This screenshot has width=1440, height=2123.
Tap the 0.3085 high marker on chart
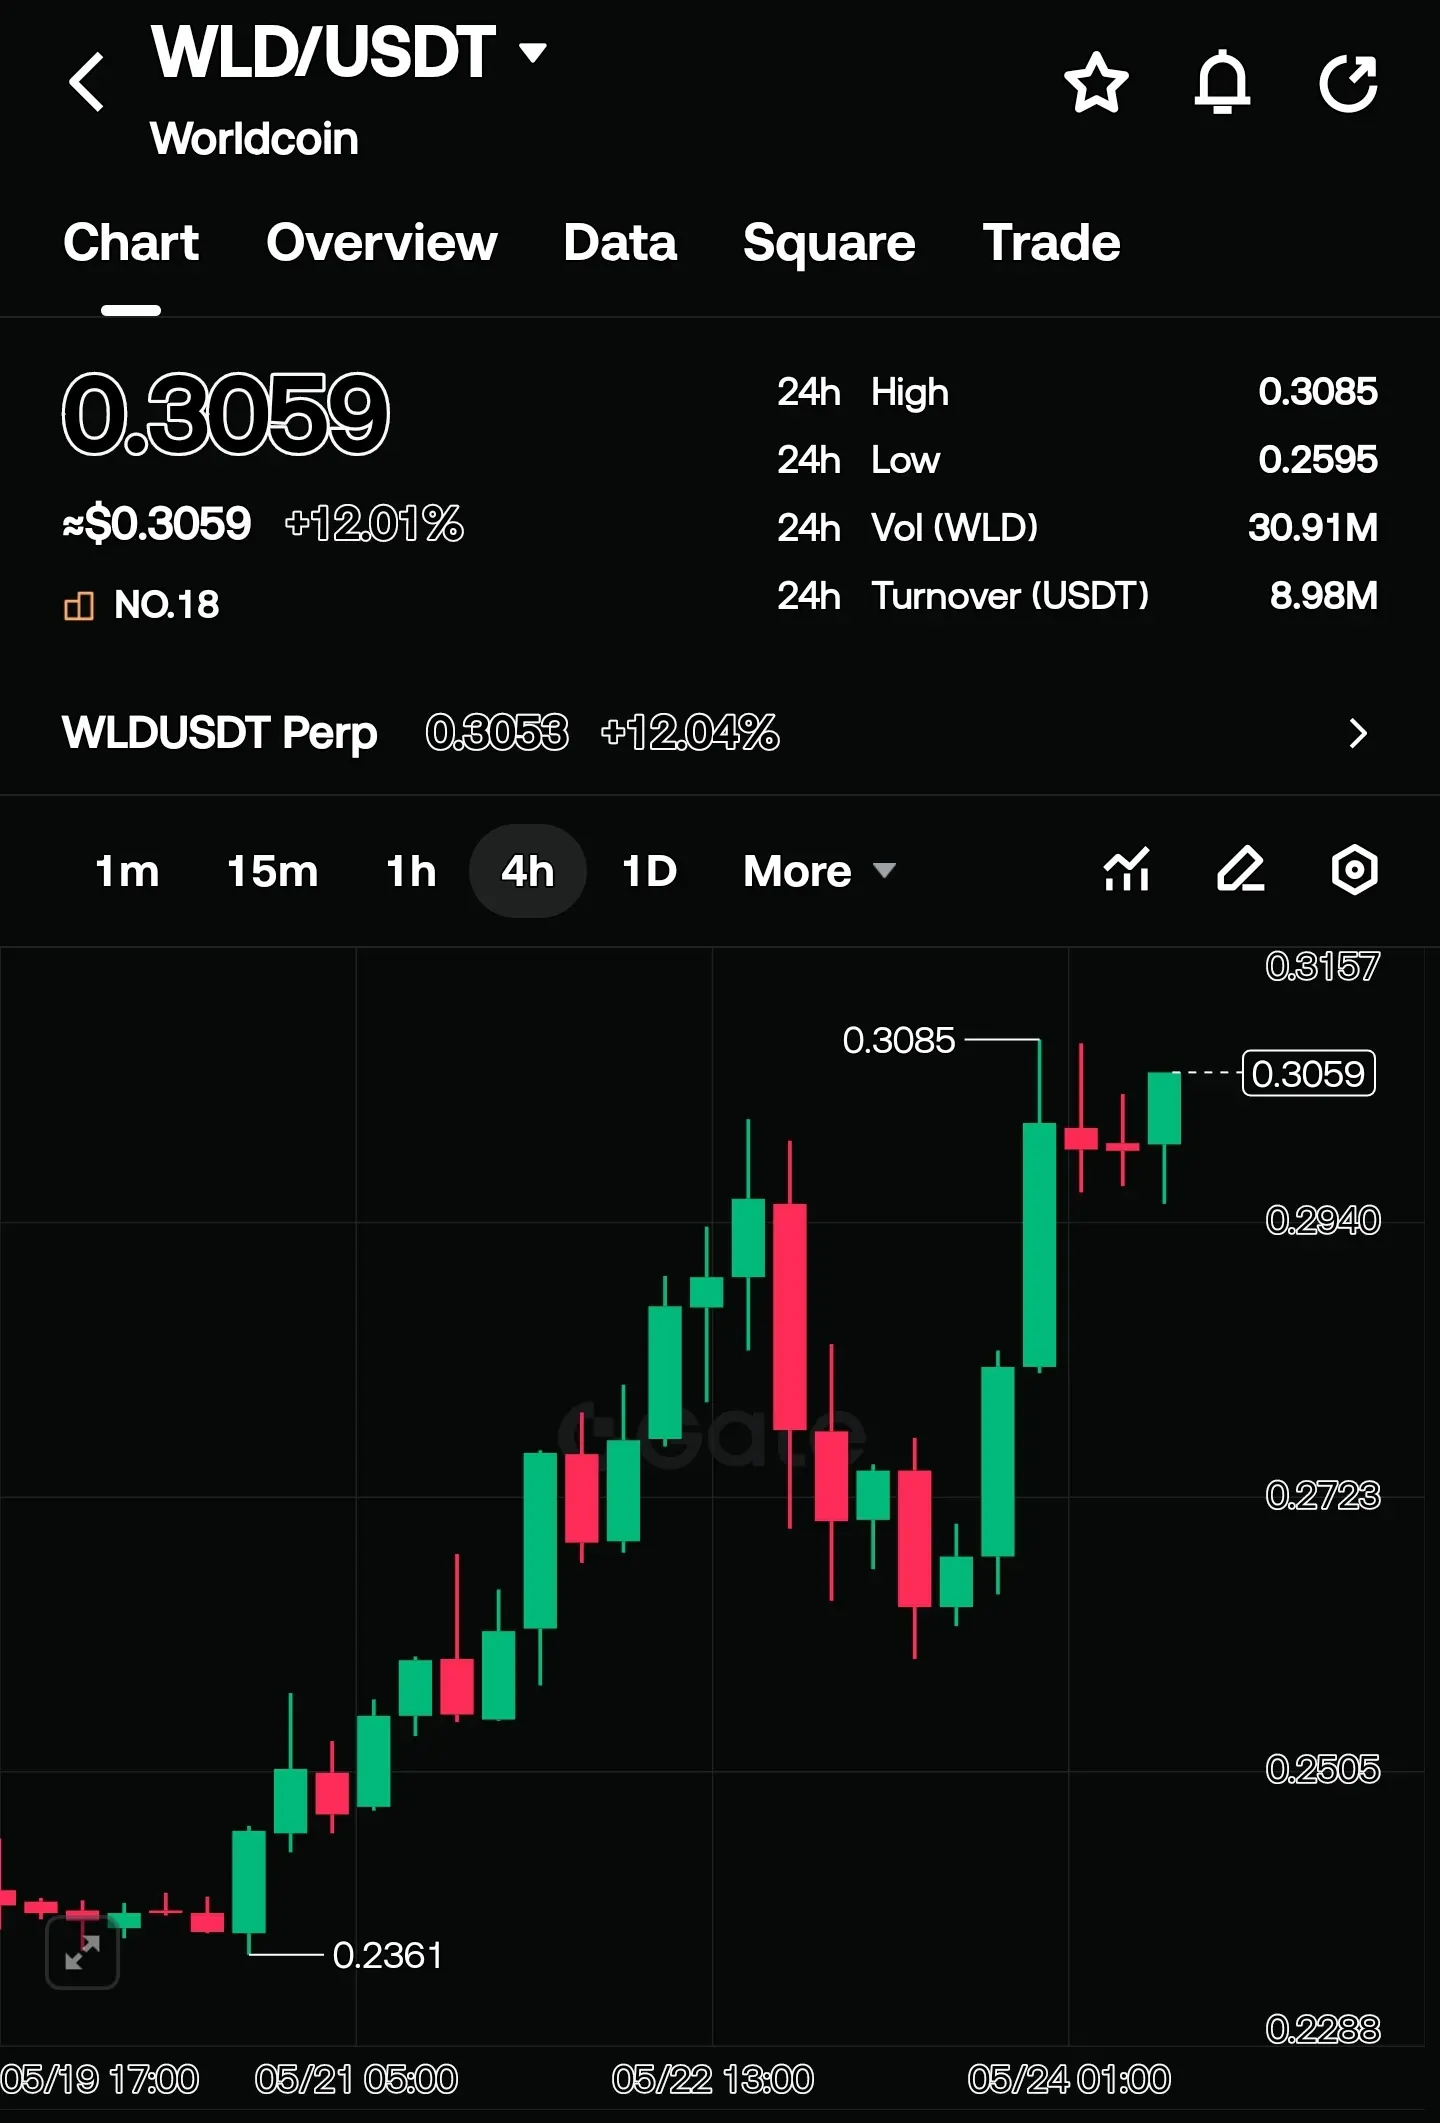(x=899, y=1041)
